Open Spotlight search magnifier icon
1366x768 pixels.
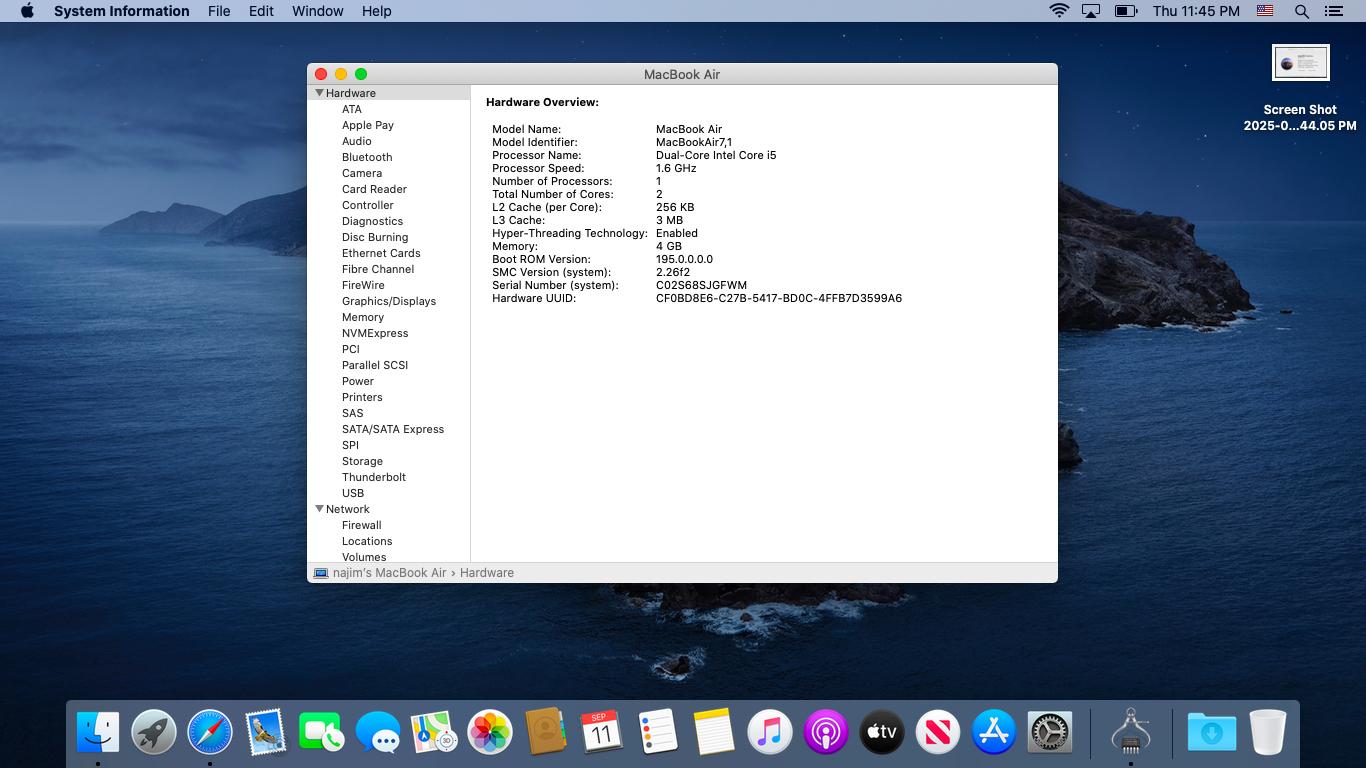[x=1301, y=11]
